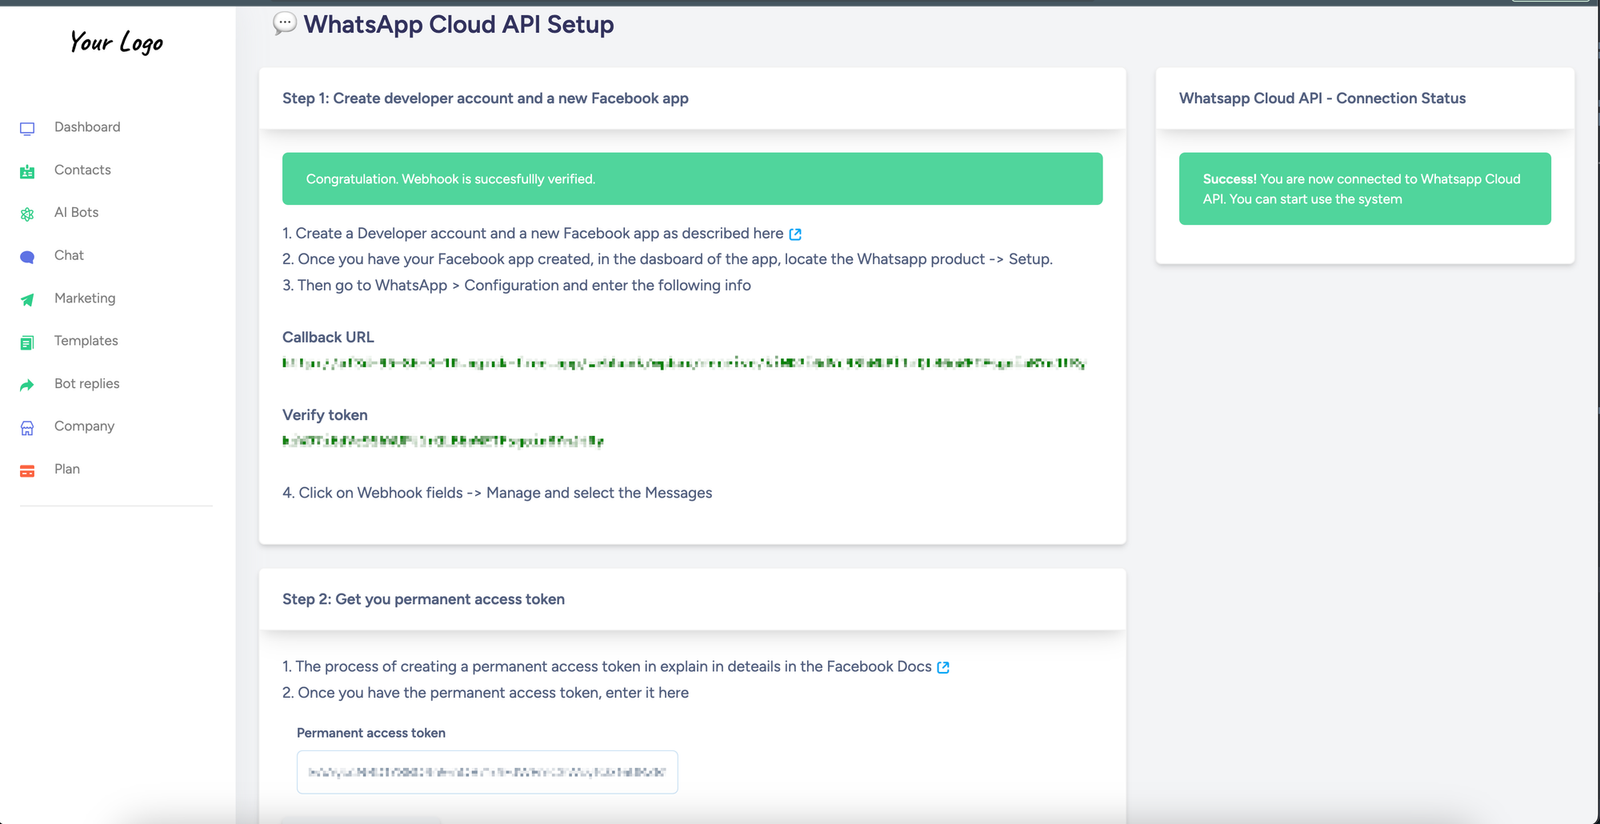Viewport: 1600px width, 824px height.
Task: Click the Contacts icon in sidebar
Action: point(27,171)
